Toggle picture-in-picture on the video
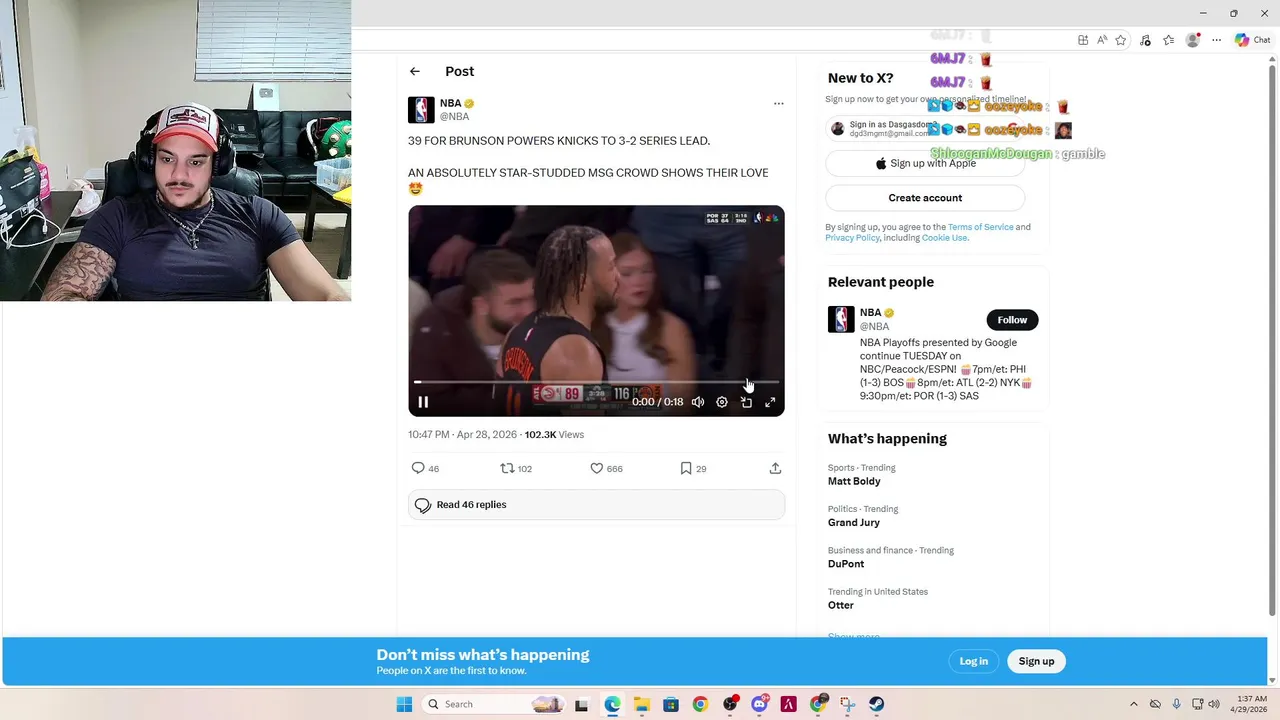 746,402
